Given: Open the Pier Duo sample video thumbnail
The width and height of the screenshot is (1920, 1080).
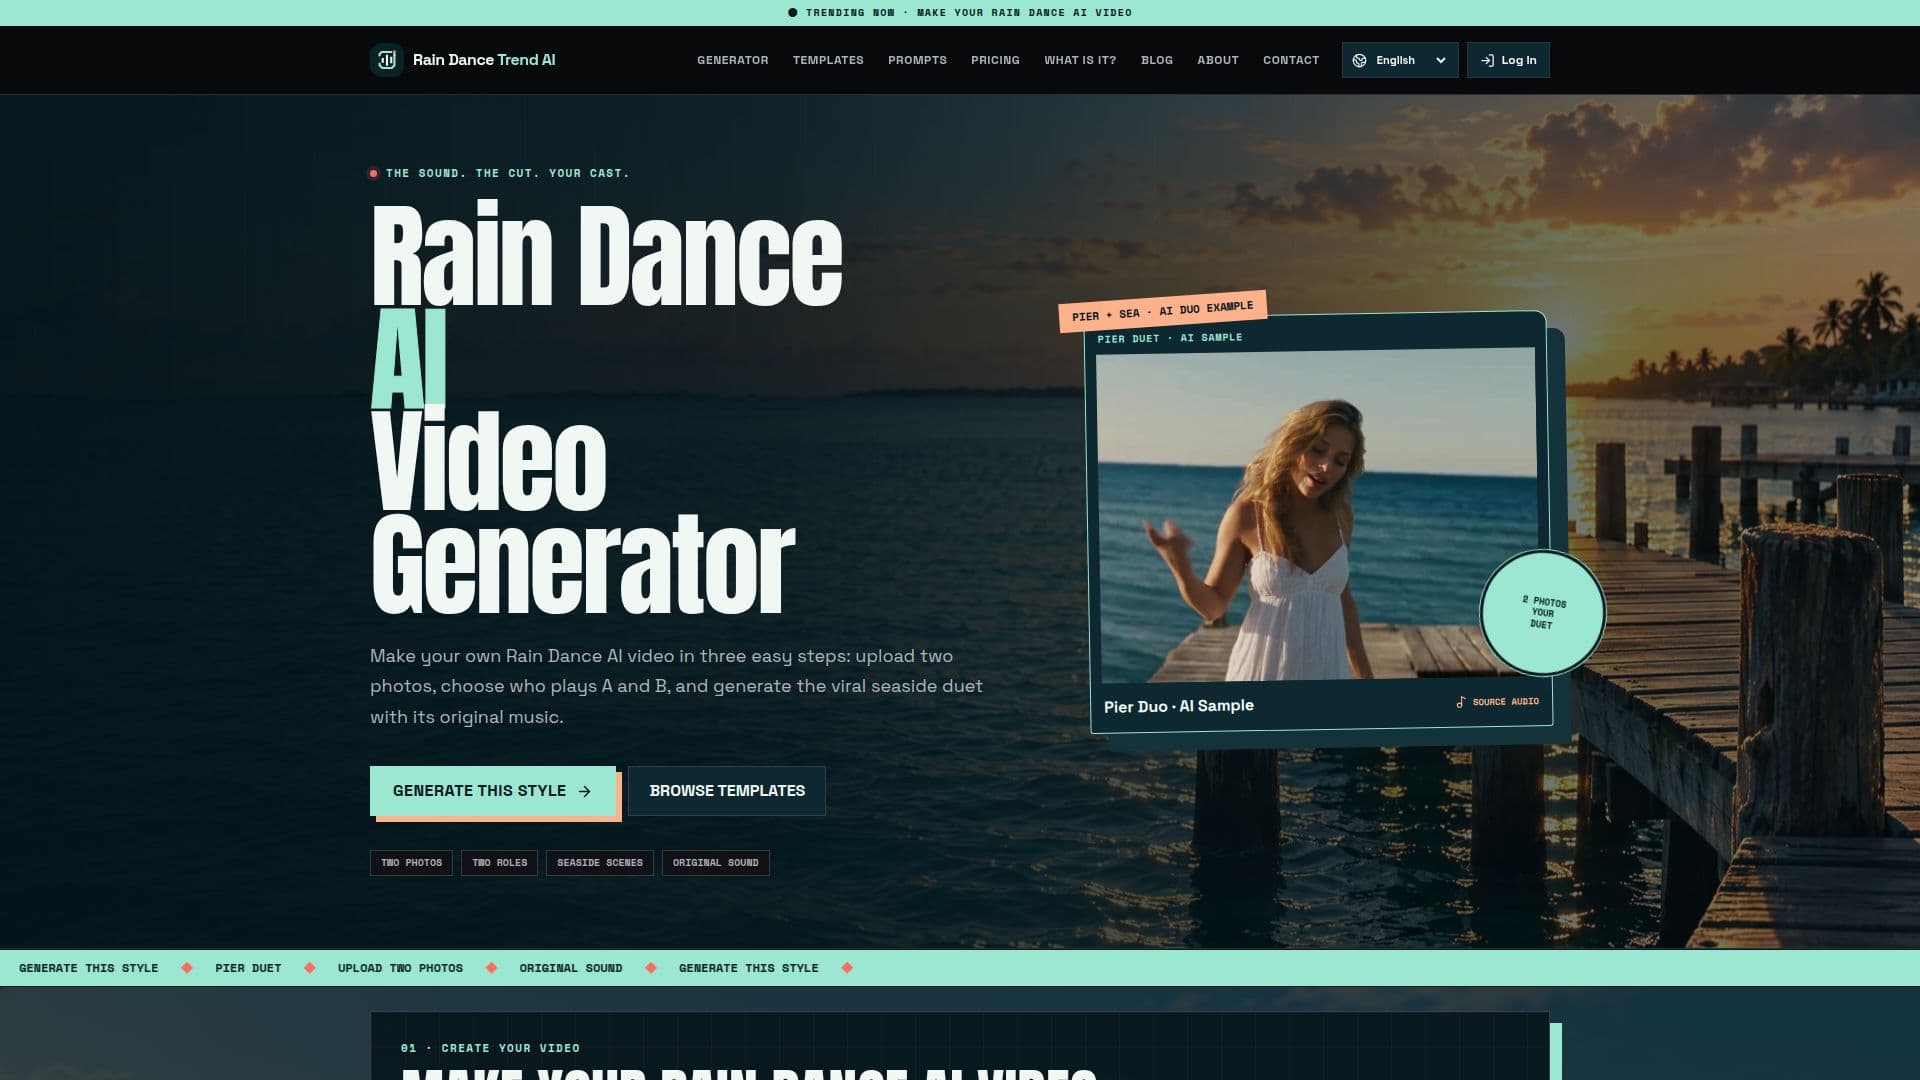Looking at the screenshot, I should 1317,515.
